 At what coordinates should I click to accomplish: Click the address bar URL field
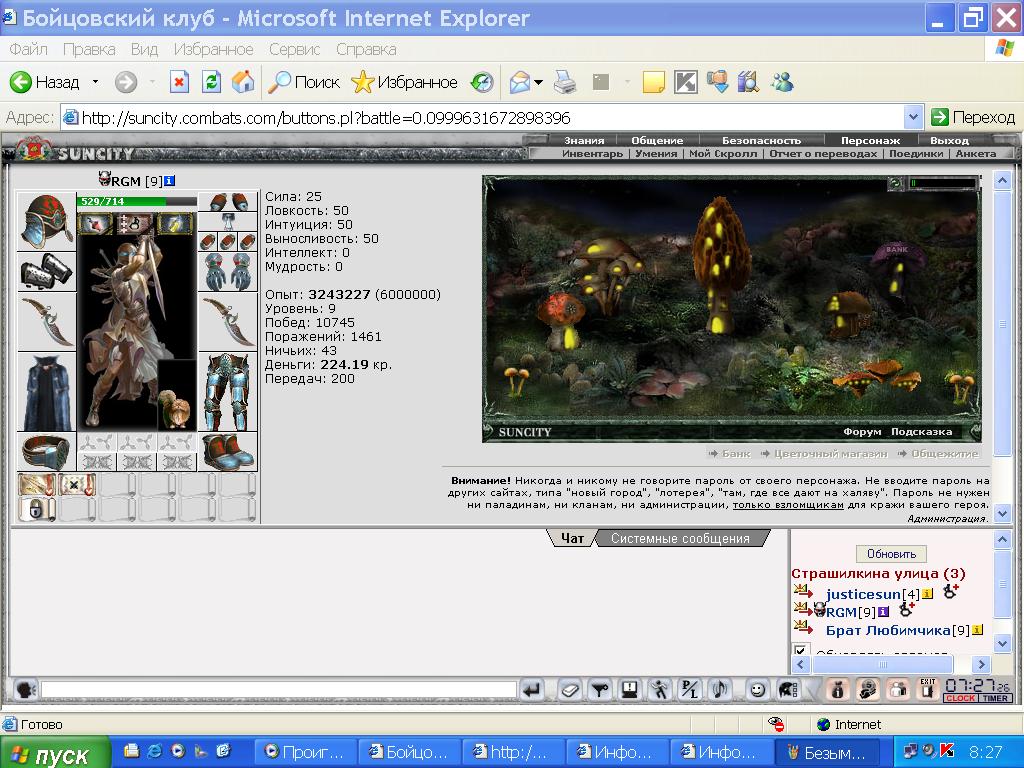(x=483, y=118)
